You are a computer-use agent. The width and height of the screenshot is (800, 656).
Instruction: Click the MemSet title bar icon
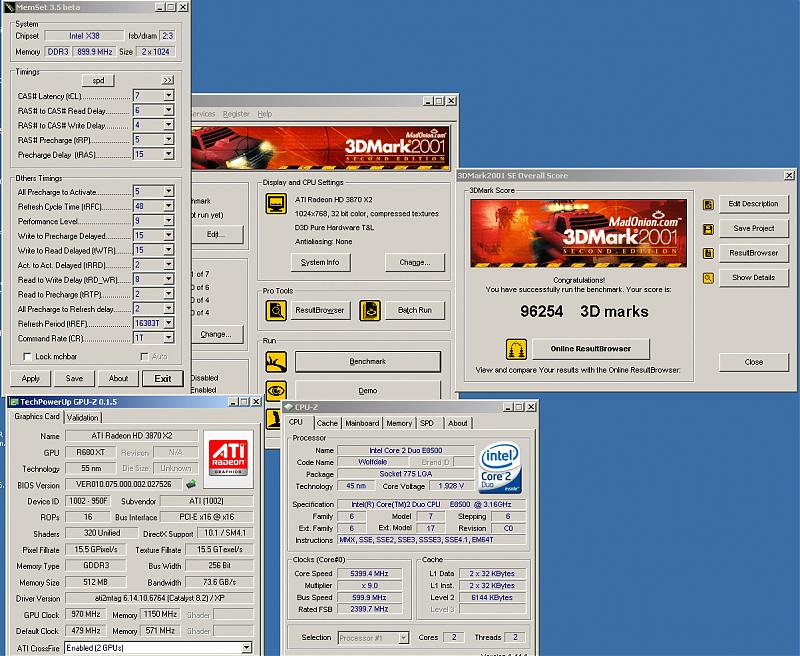click(9, 7)
